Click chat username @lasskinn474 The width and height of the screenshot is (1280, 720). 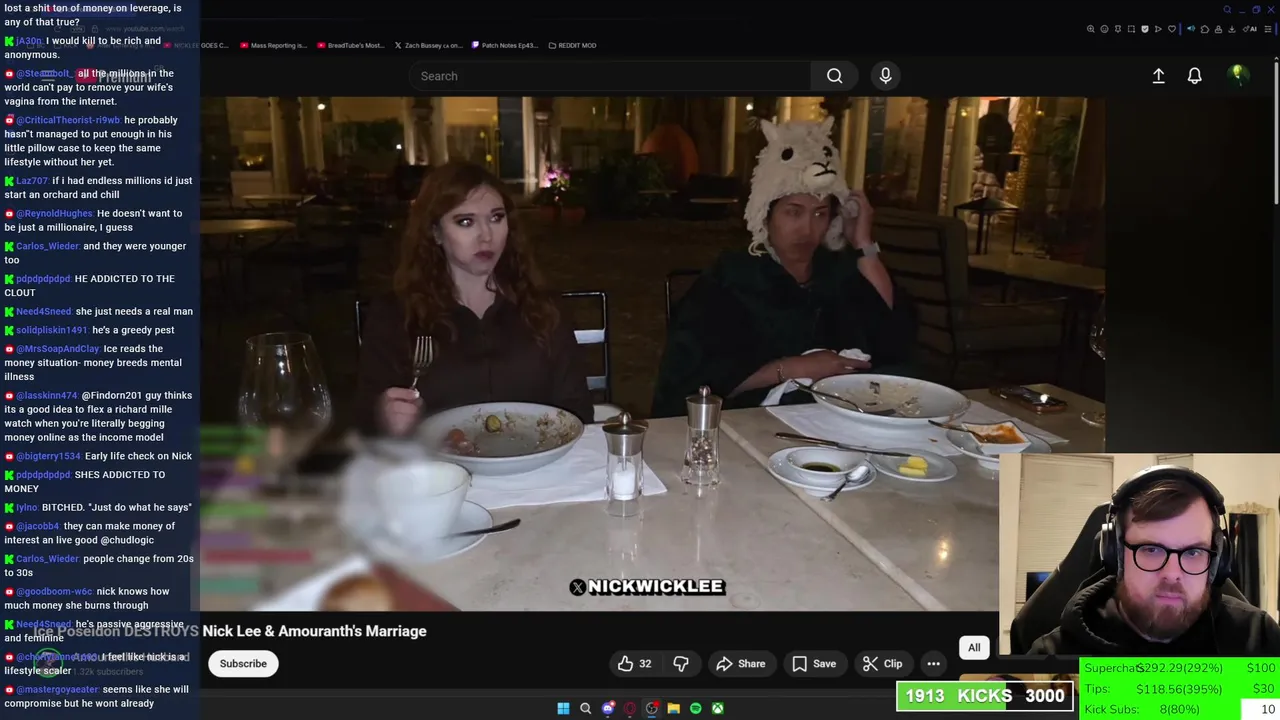tap(46, 395)
